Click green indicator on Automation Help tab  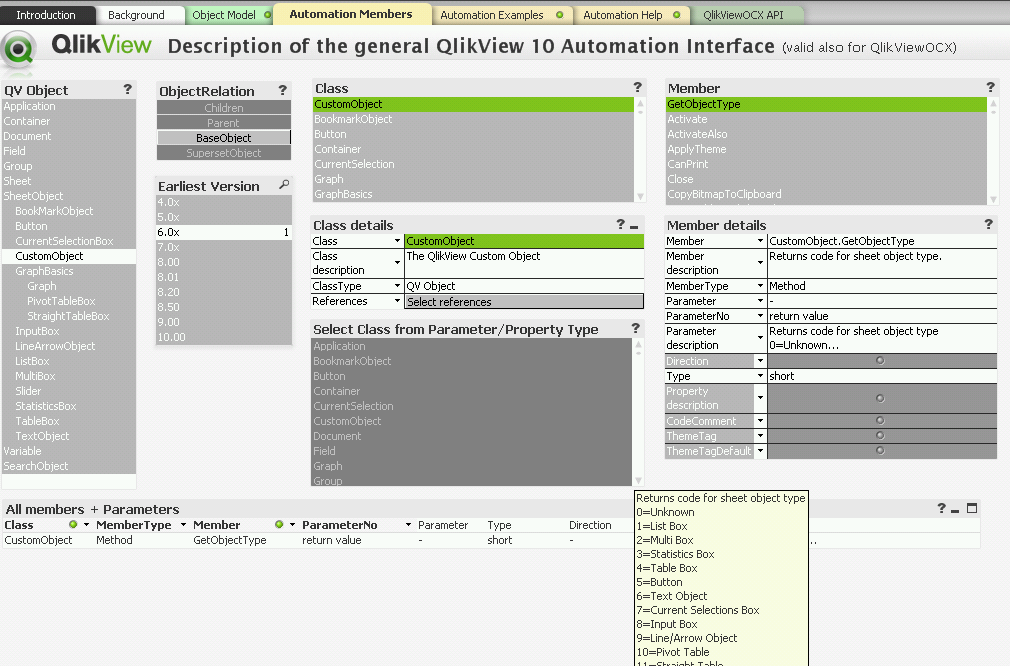pyautogui.click(x=676, y=15)
